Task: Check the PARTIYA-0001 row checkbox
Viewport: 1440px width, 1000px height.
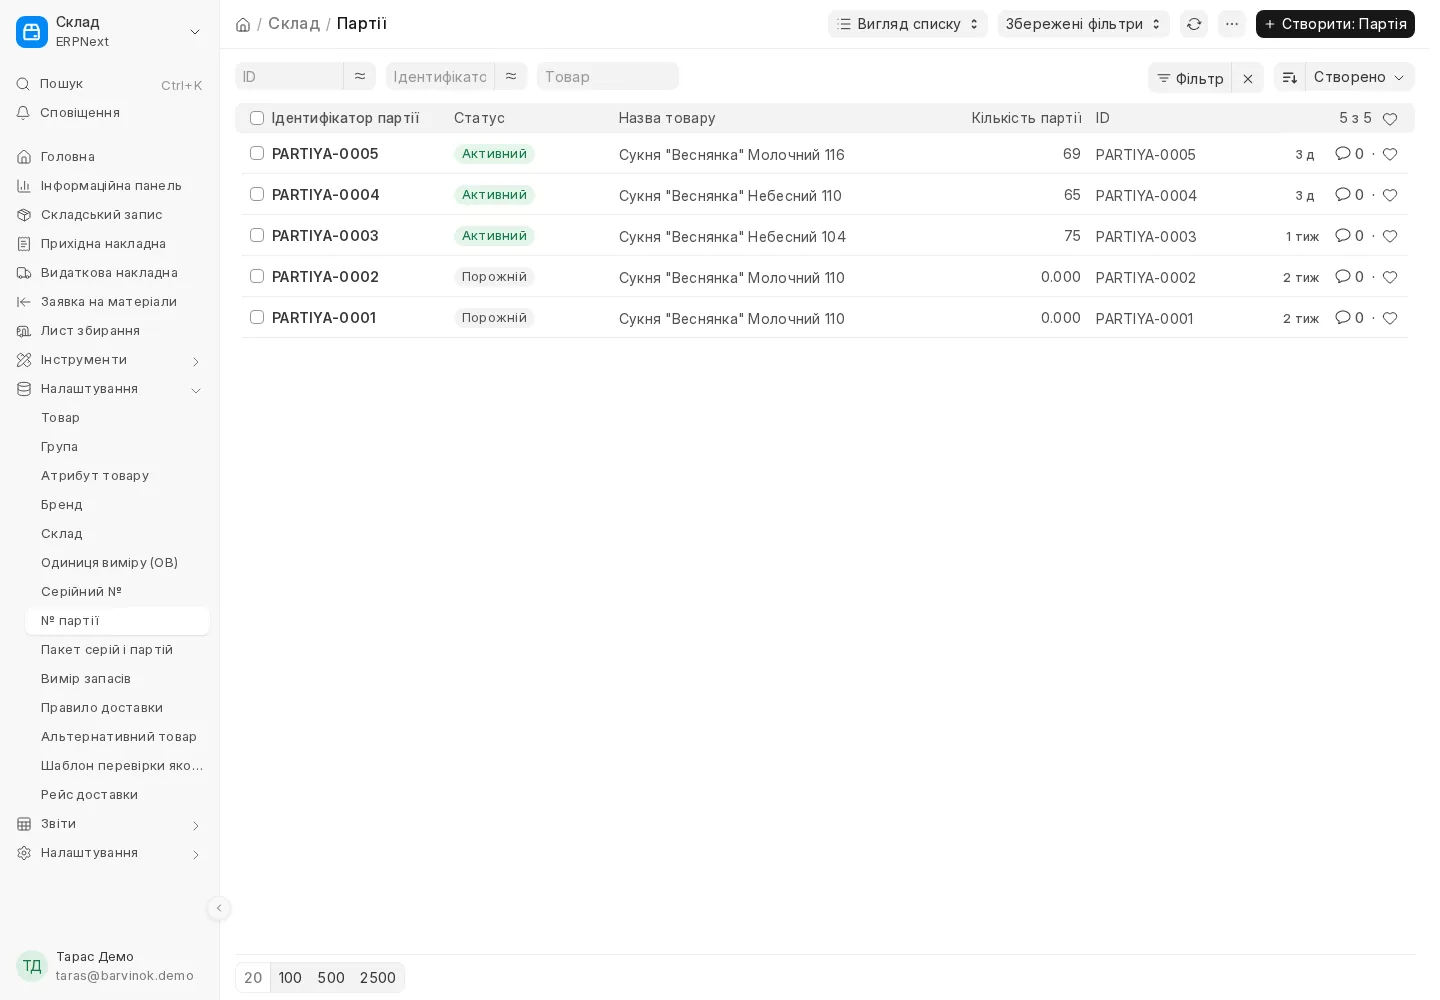Action: pyautogui.click(x=257, y=317)
